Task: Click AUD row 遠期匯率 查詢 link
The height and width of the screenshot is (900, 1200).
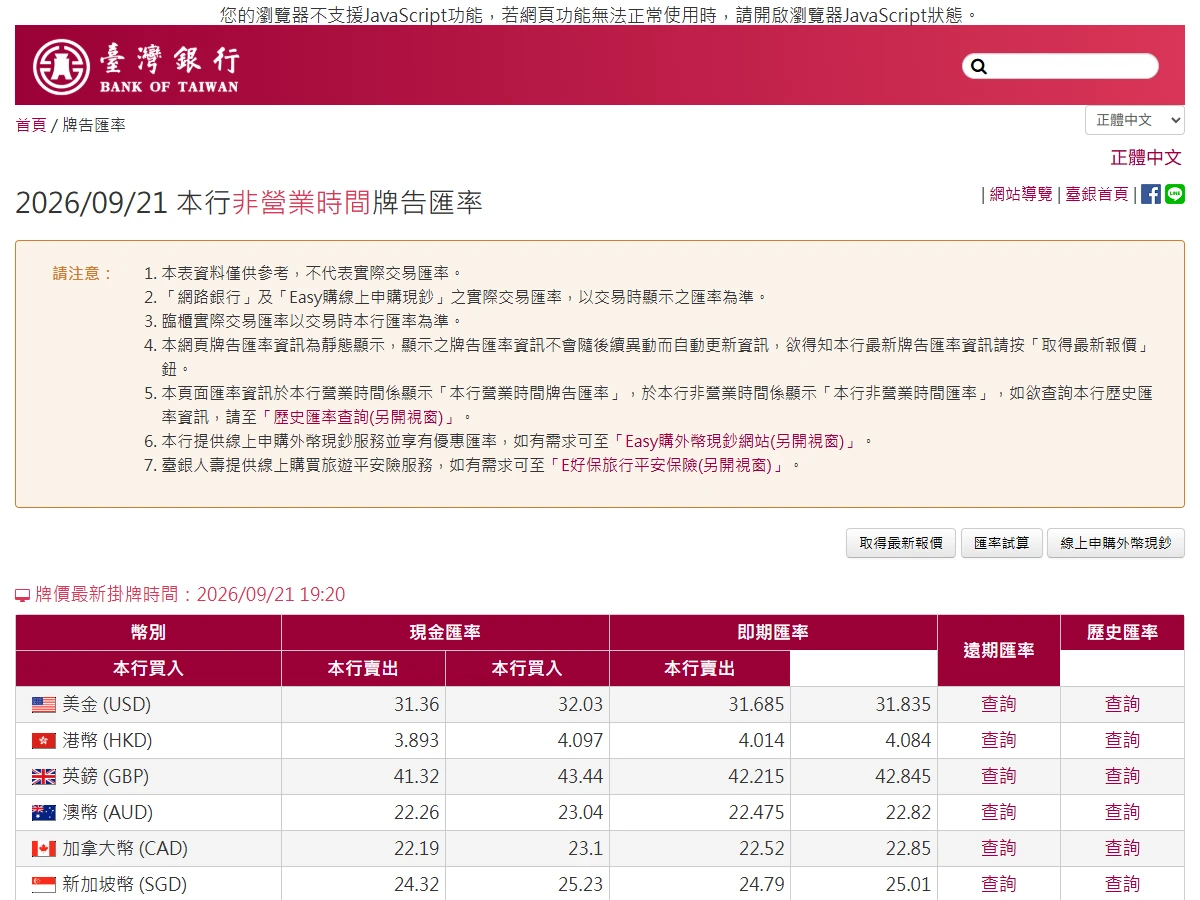Action: click(x=998, y=812)
